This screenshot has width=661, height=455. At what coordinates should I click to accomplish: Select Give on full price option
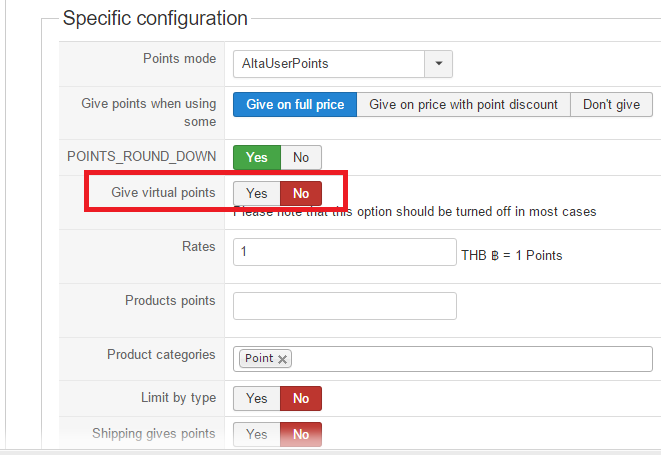tap(295, 104)
